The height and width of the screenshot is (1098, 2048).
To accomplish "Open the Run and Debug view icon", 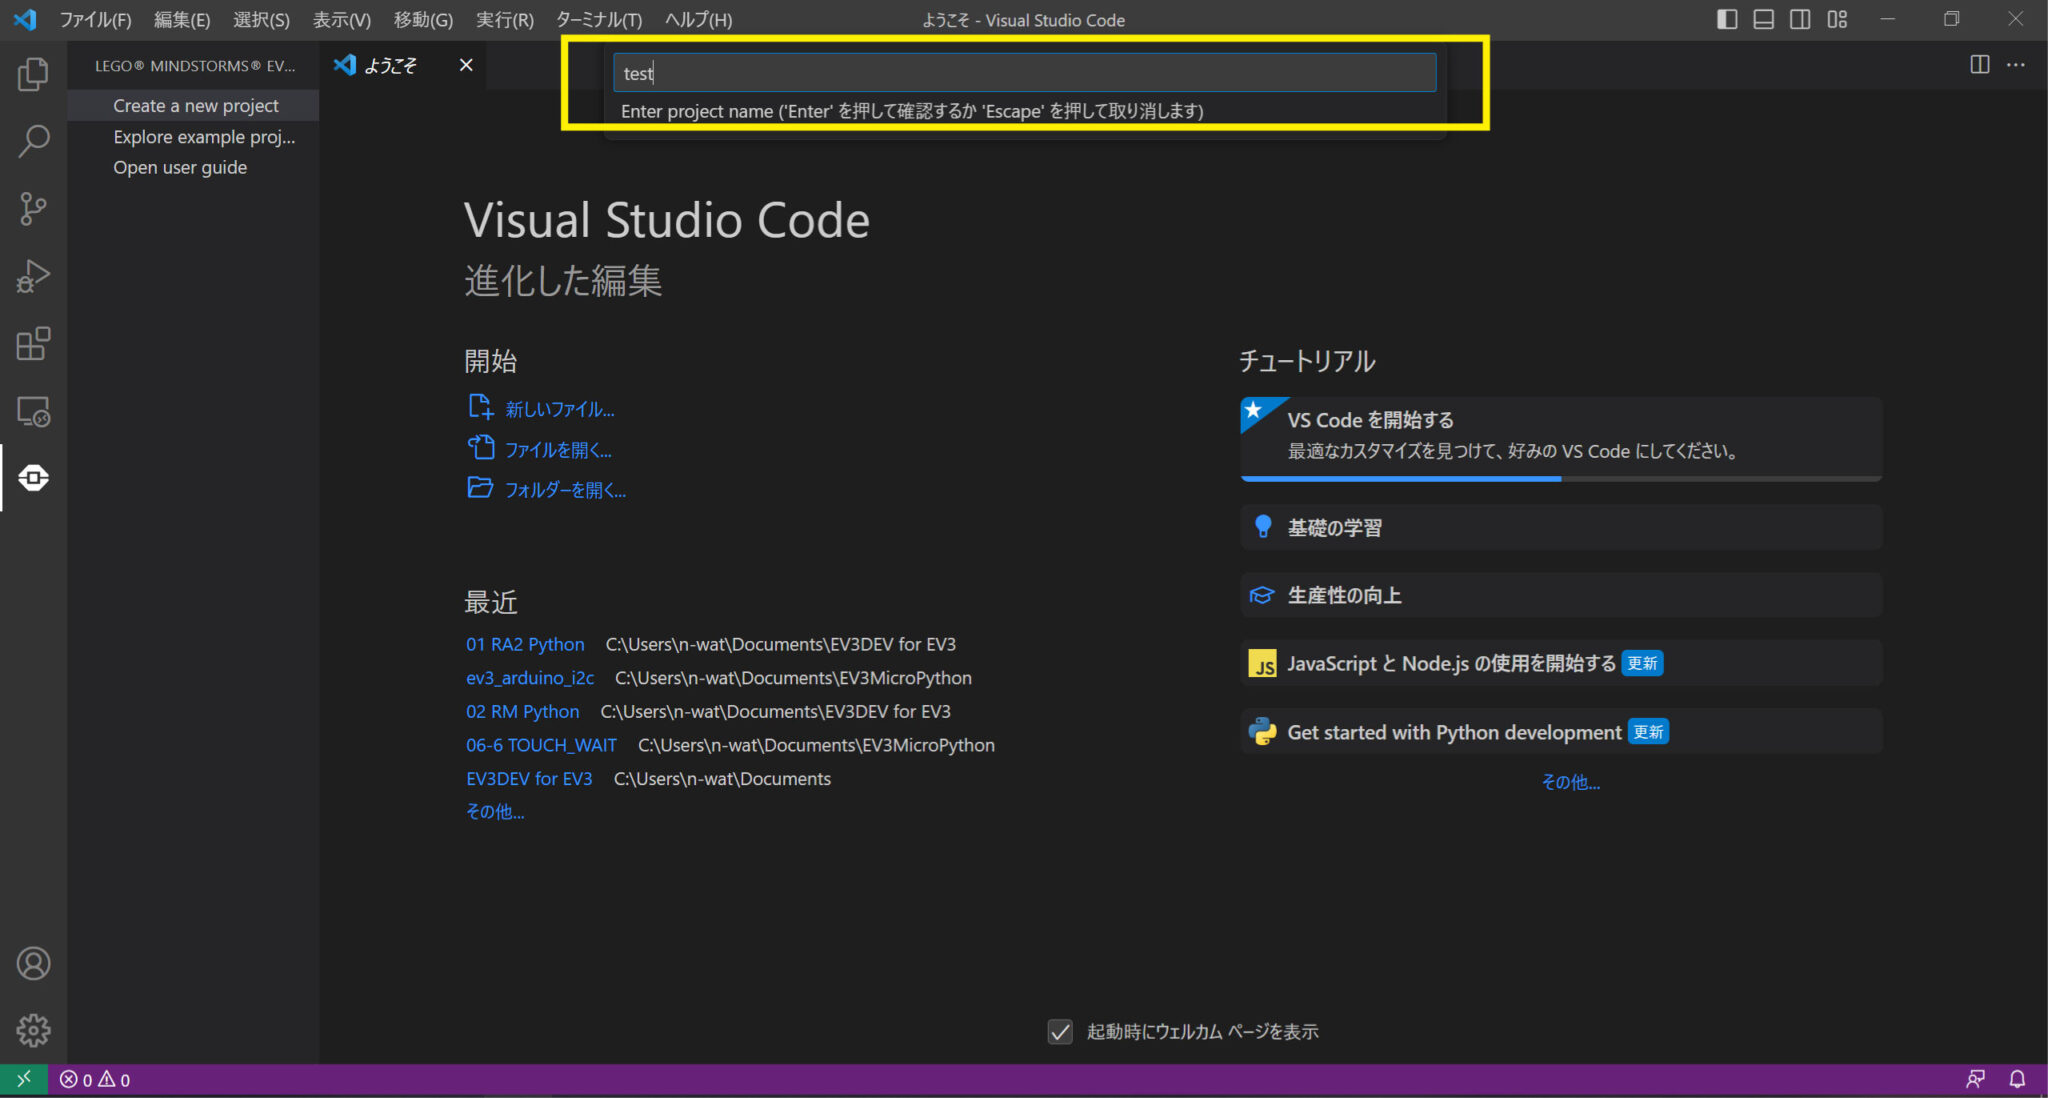I will pos(33,277).
